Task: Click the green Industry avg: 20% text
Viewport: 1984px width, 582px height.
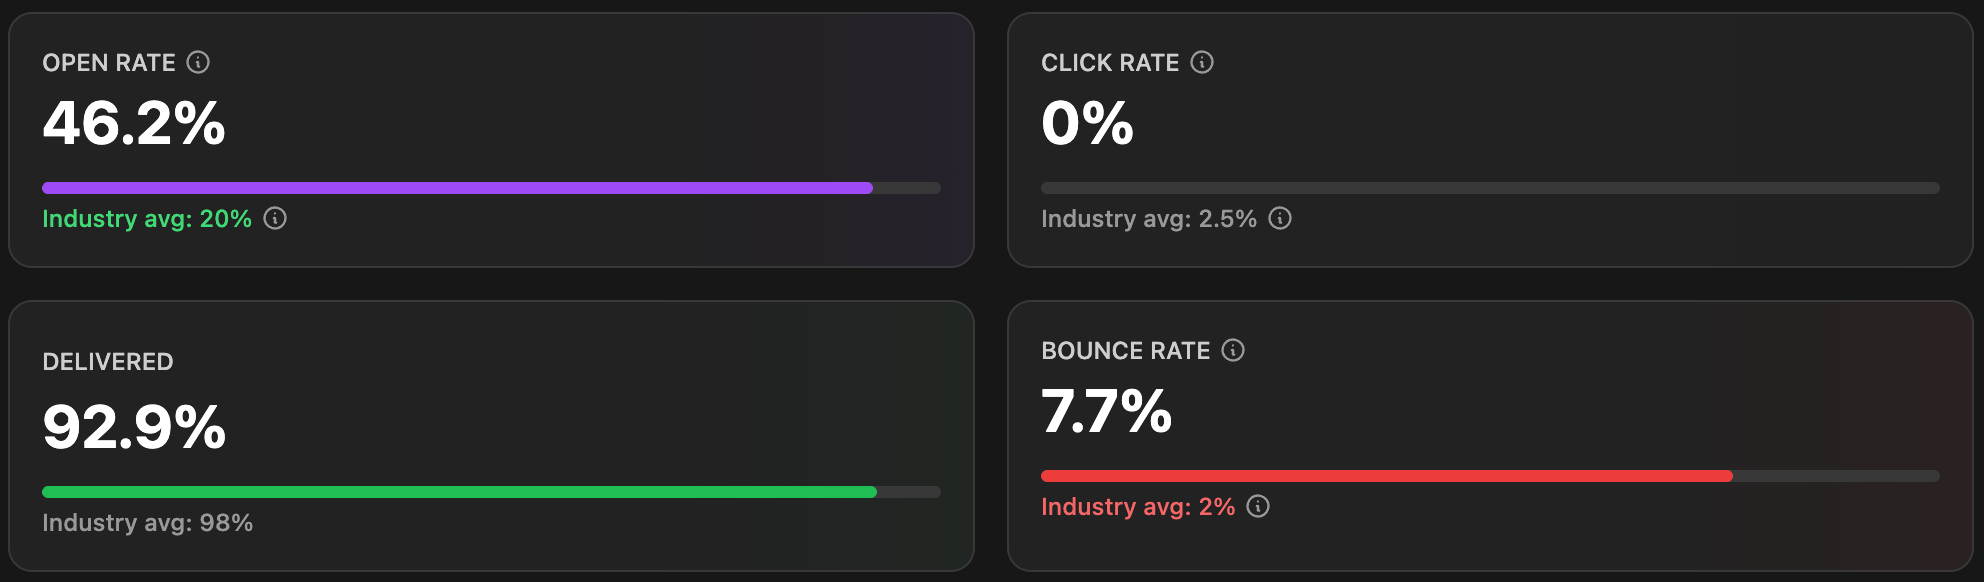Action: [147, 219]
